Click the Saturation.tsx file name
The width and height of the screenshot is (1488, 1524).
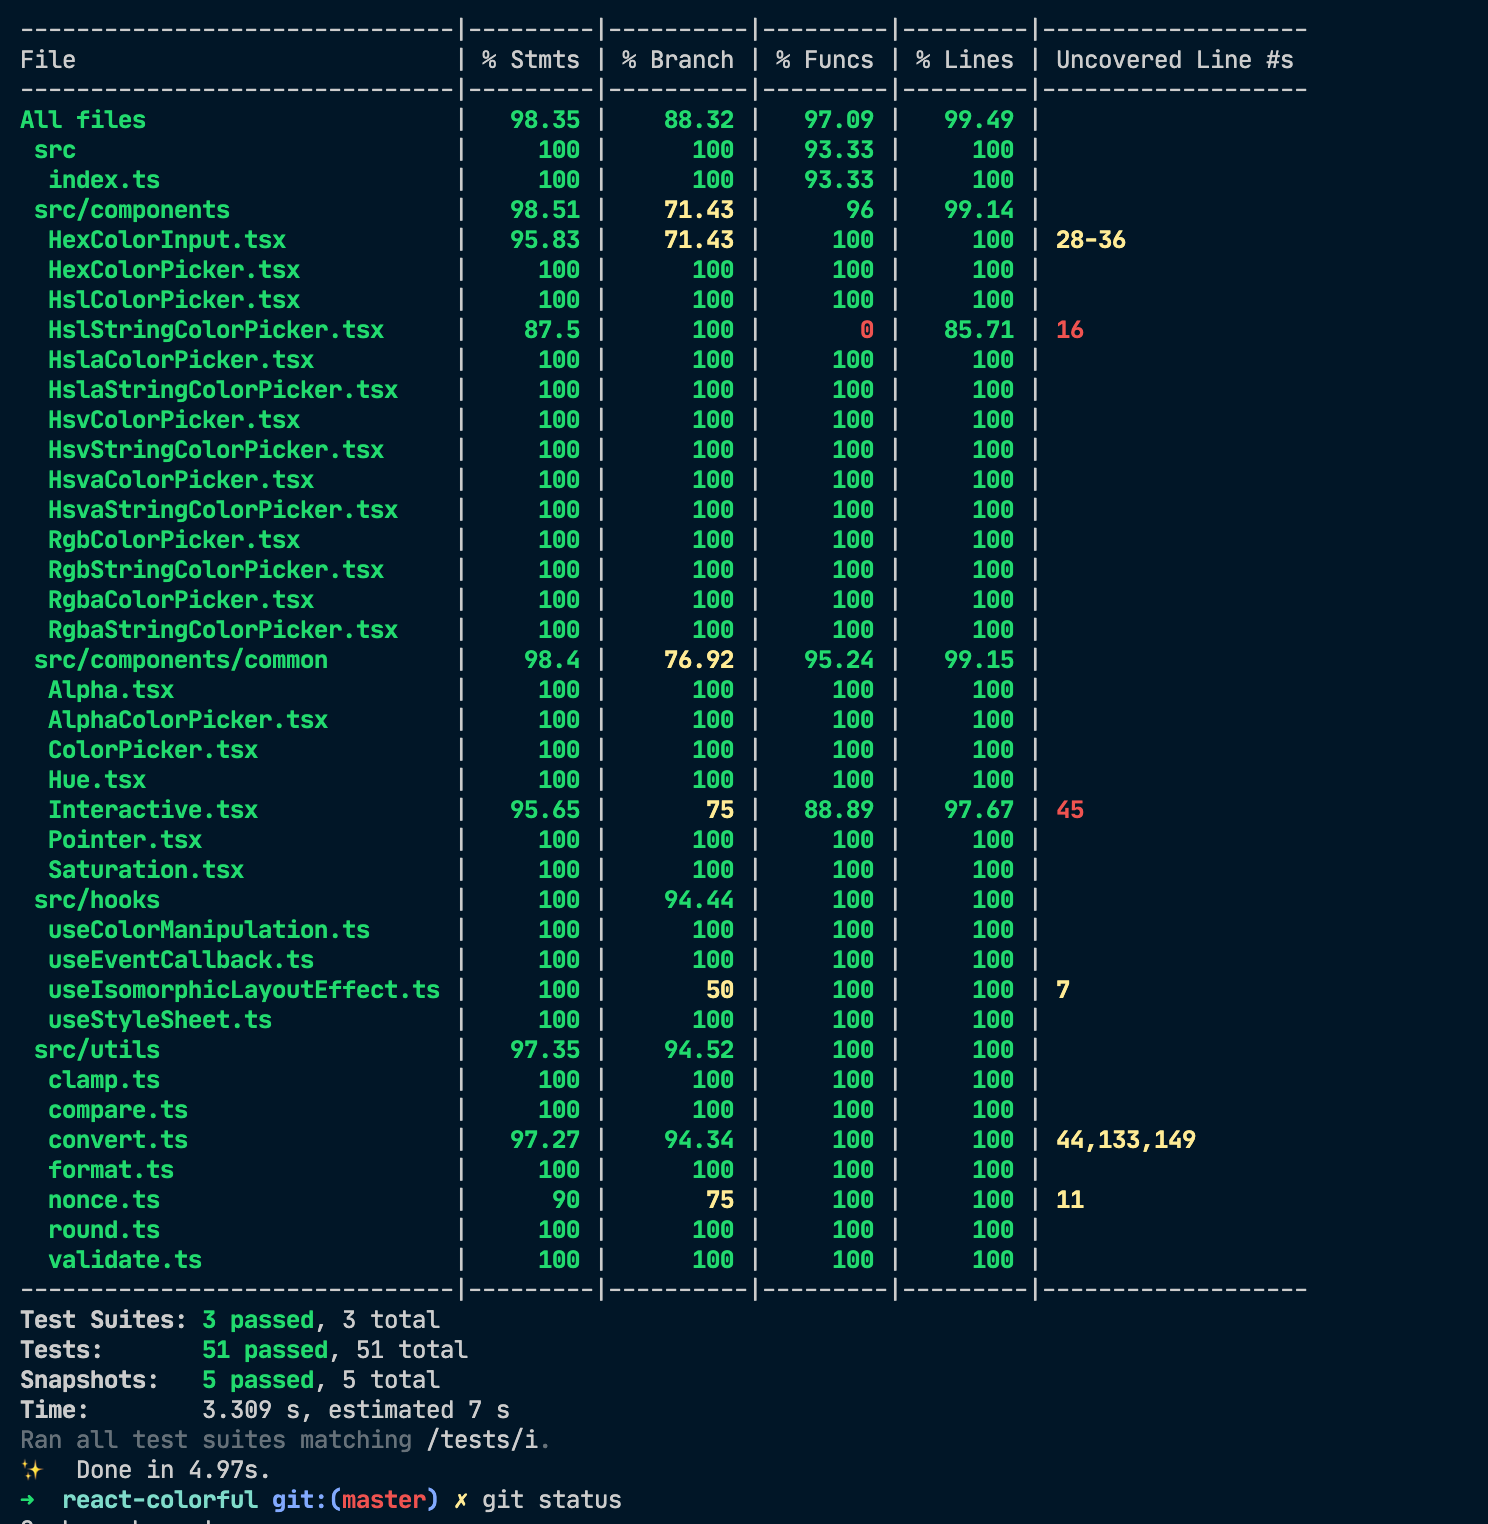[146, 870]
